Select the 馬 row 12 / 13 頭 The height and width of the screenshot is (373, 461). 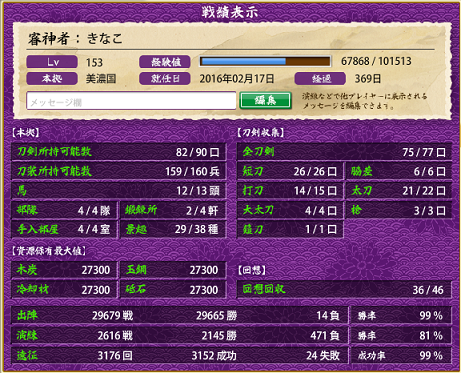118,191
